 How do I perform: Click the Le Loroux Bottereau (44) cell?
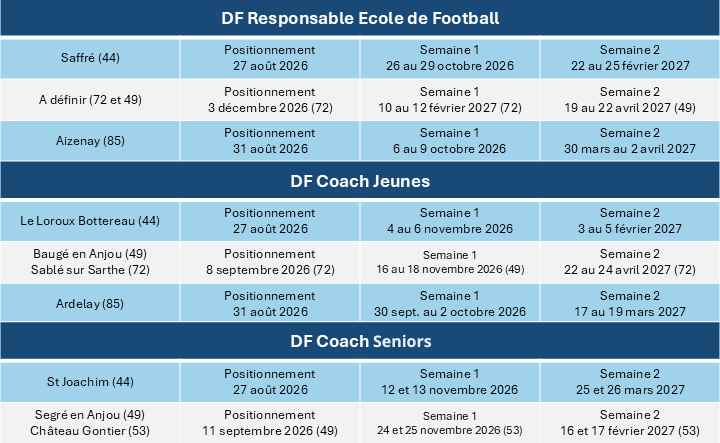tap(90, 220)
